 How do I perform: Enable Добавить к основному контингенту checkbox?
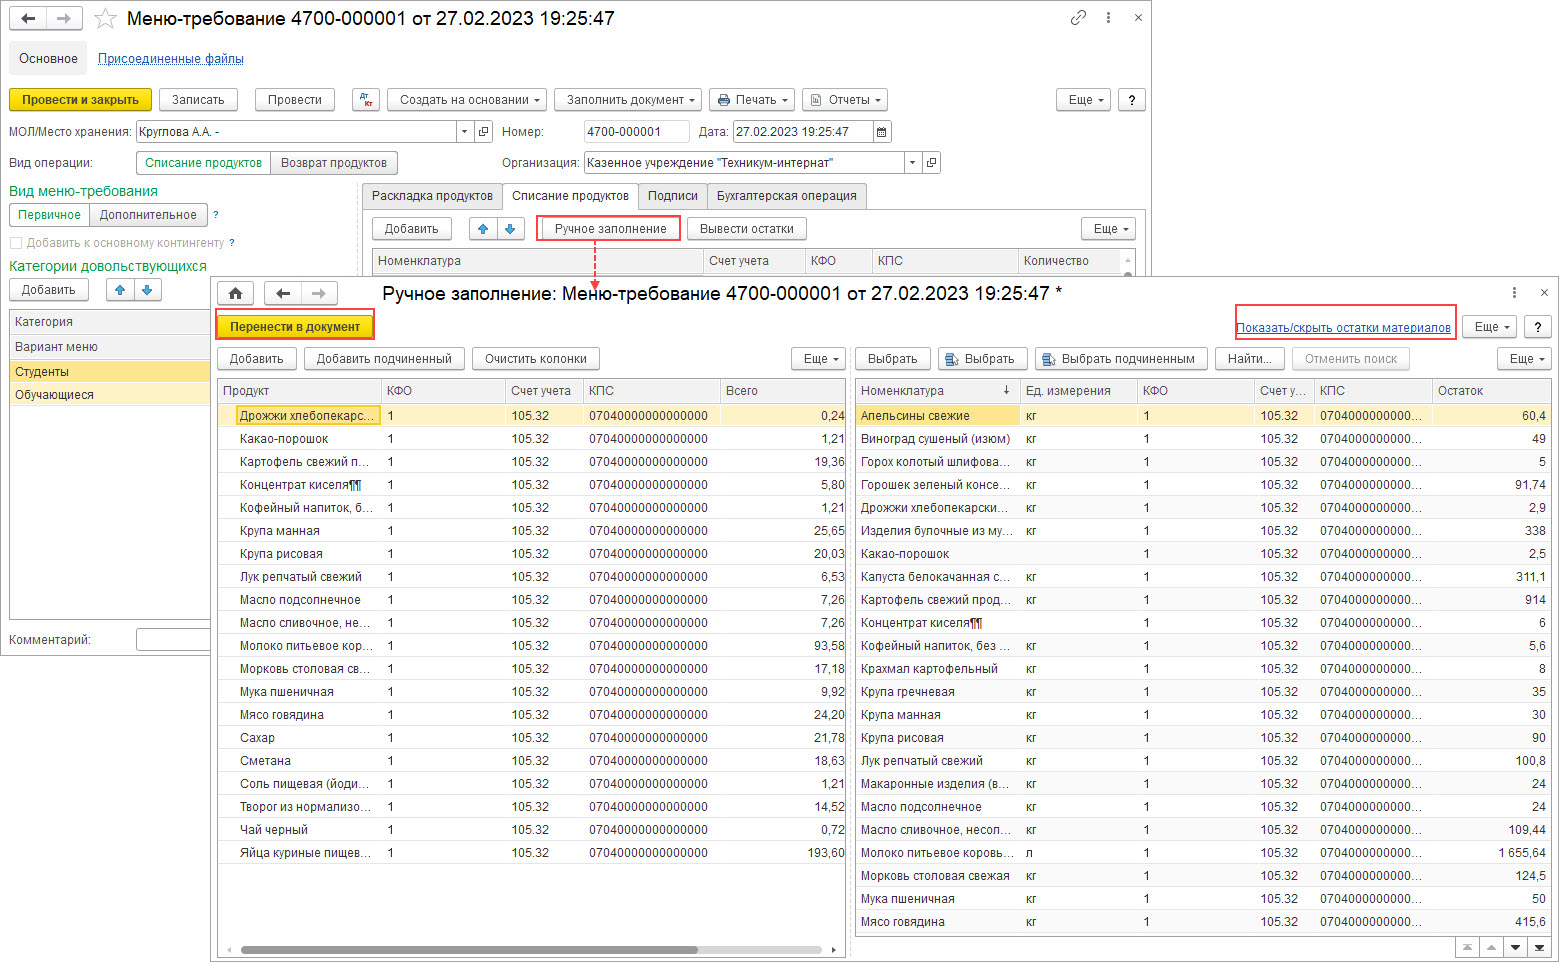(16, 243)
